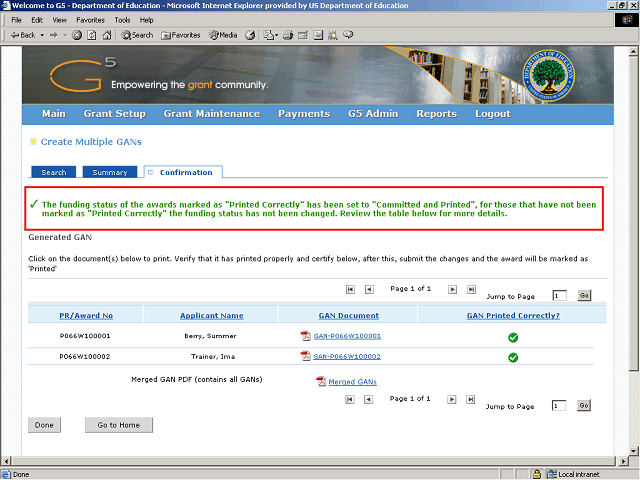Open the View menu
The image size is (640, 480).
(59, 20)
